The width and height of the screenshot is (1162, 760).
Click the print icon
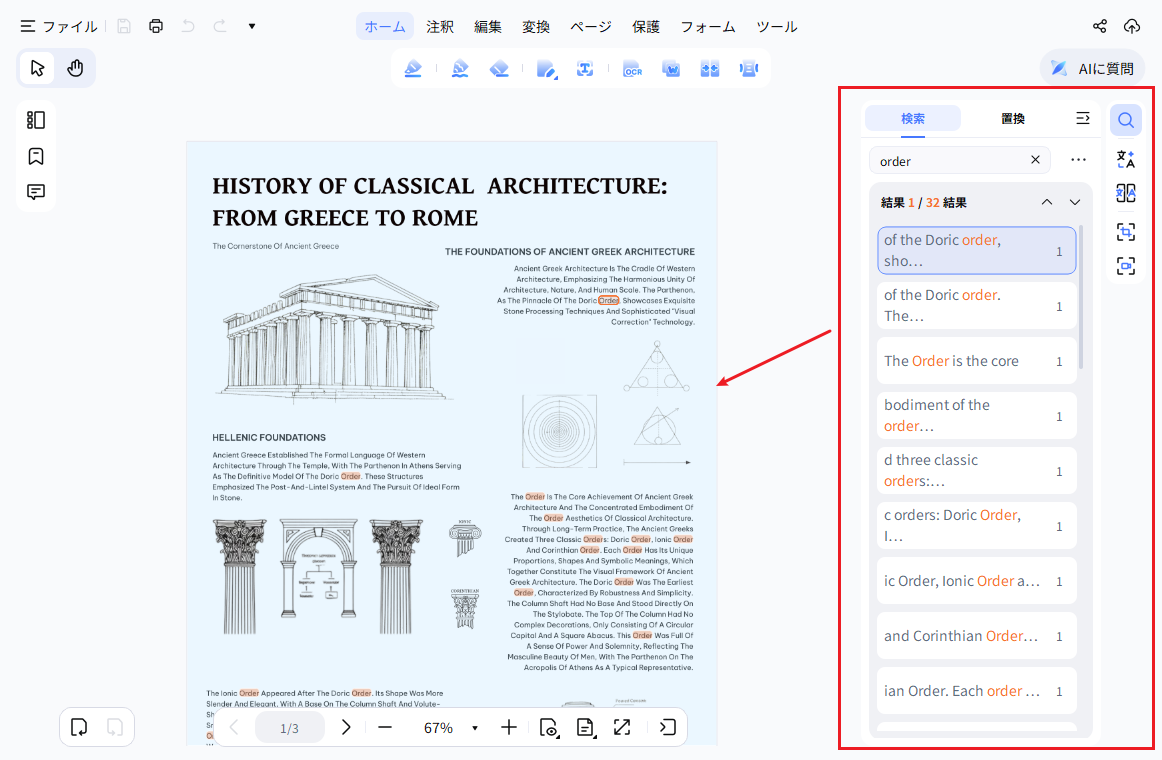(x=156, y=27)
